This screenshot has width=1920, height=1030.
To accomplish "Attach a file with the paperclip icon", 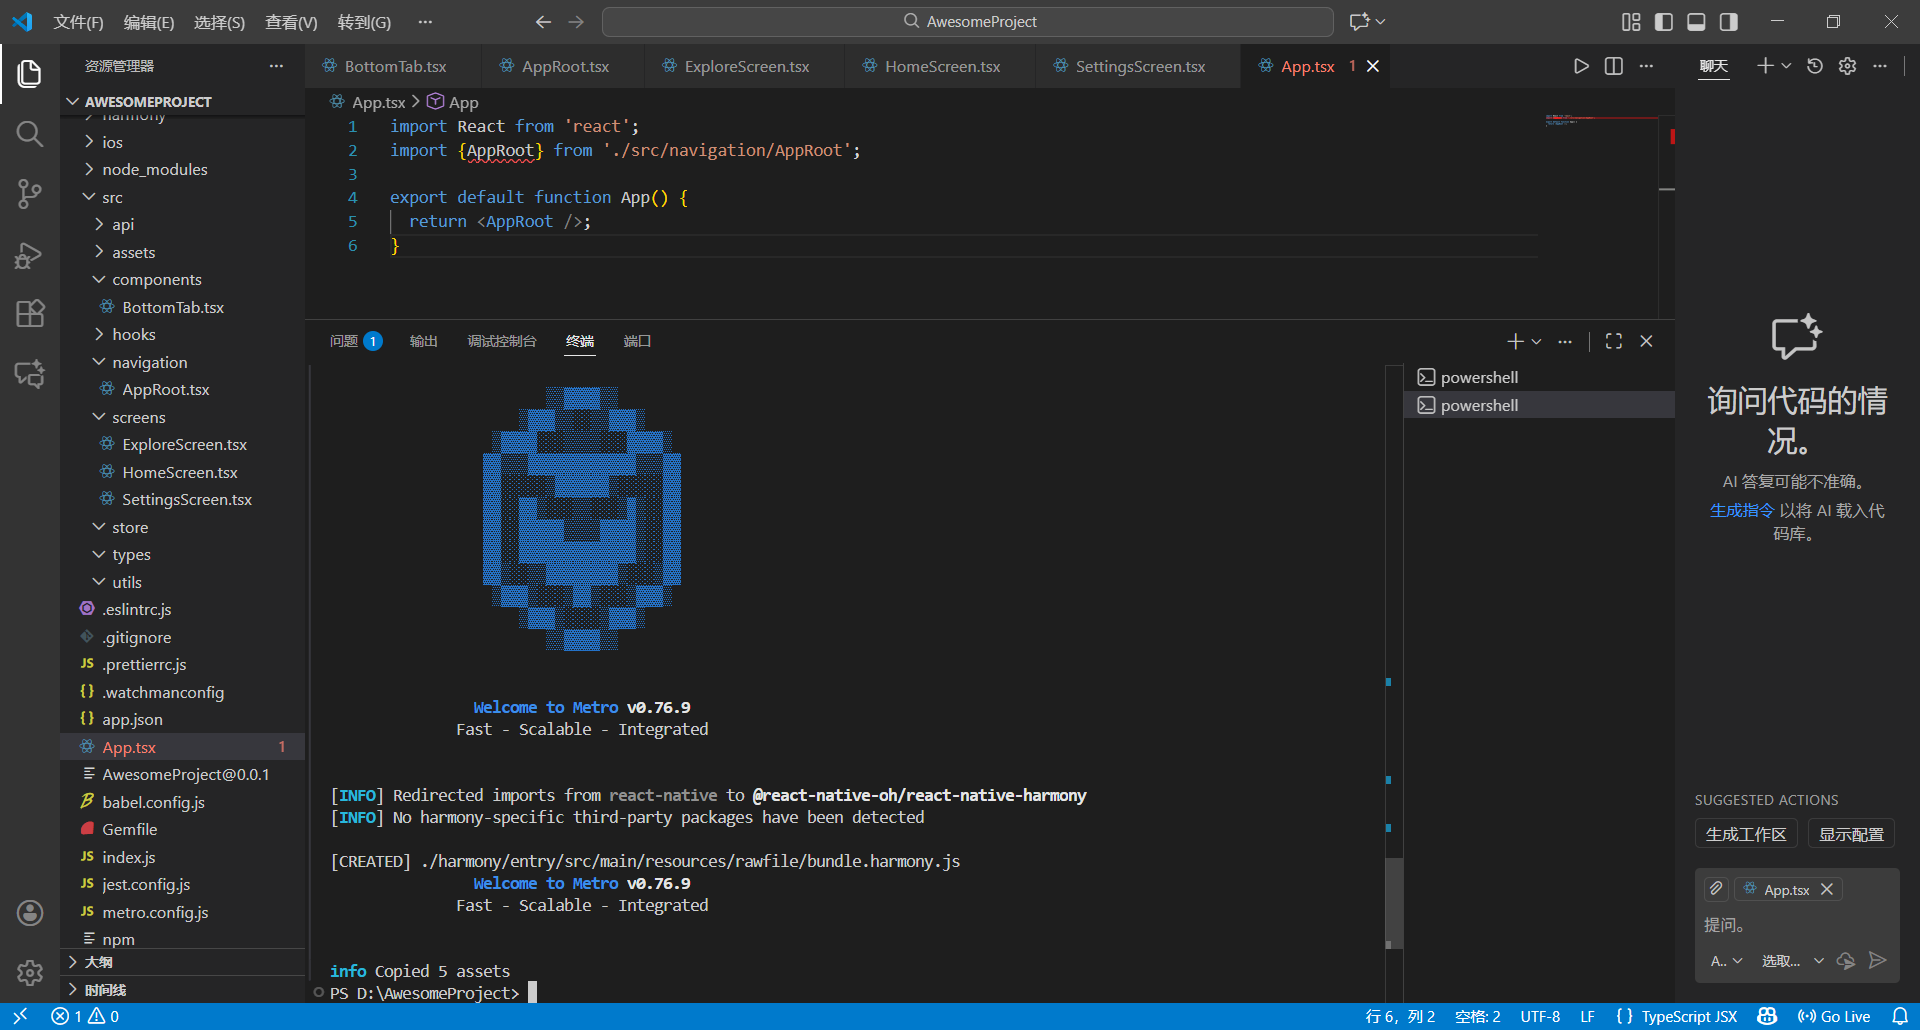I will (1716, 888).
